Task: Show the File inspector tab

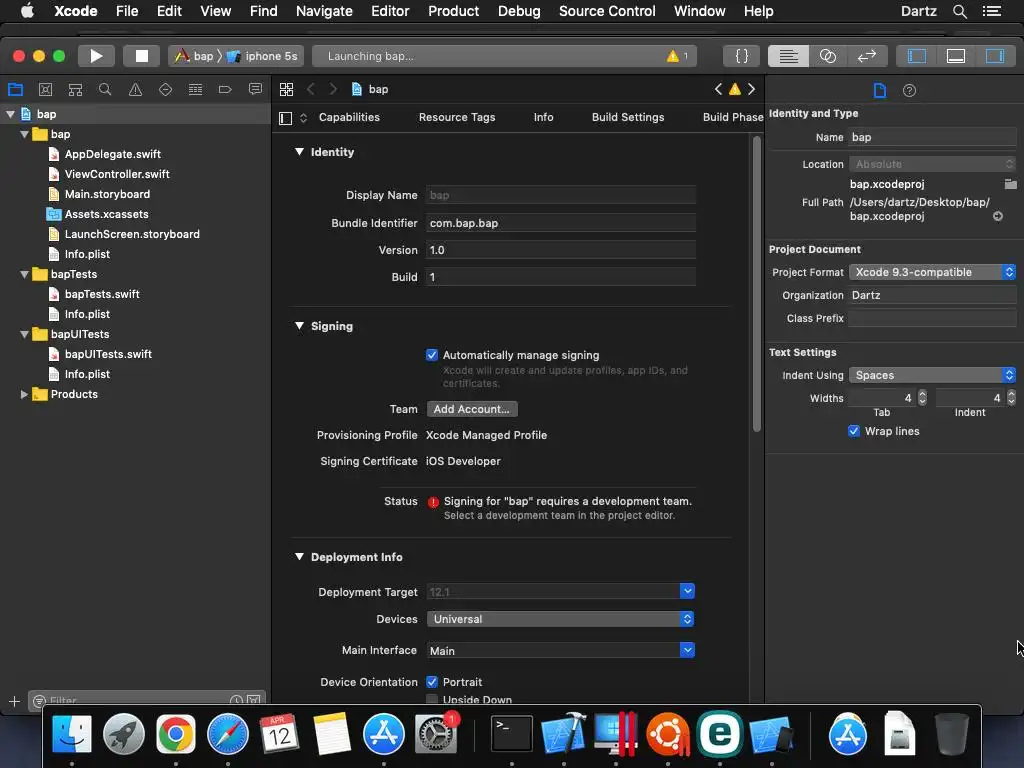Action: tap(880, 90)
